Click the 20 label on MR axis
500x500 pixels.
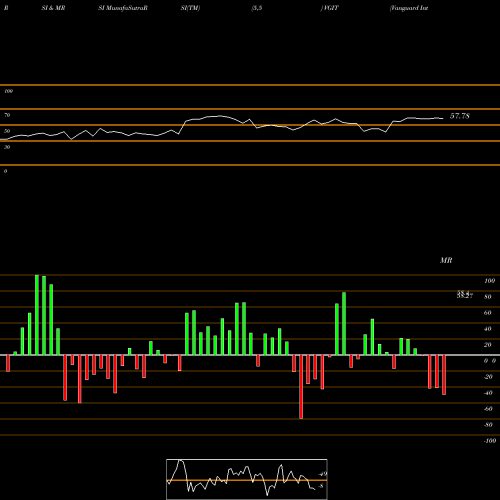[487, 345]
